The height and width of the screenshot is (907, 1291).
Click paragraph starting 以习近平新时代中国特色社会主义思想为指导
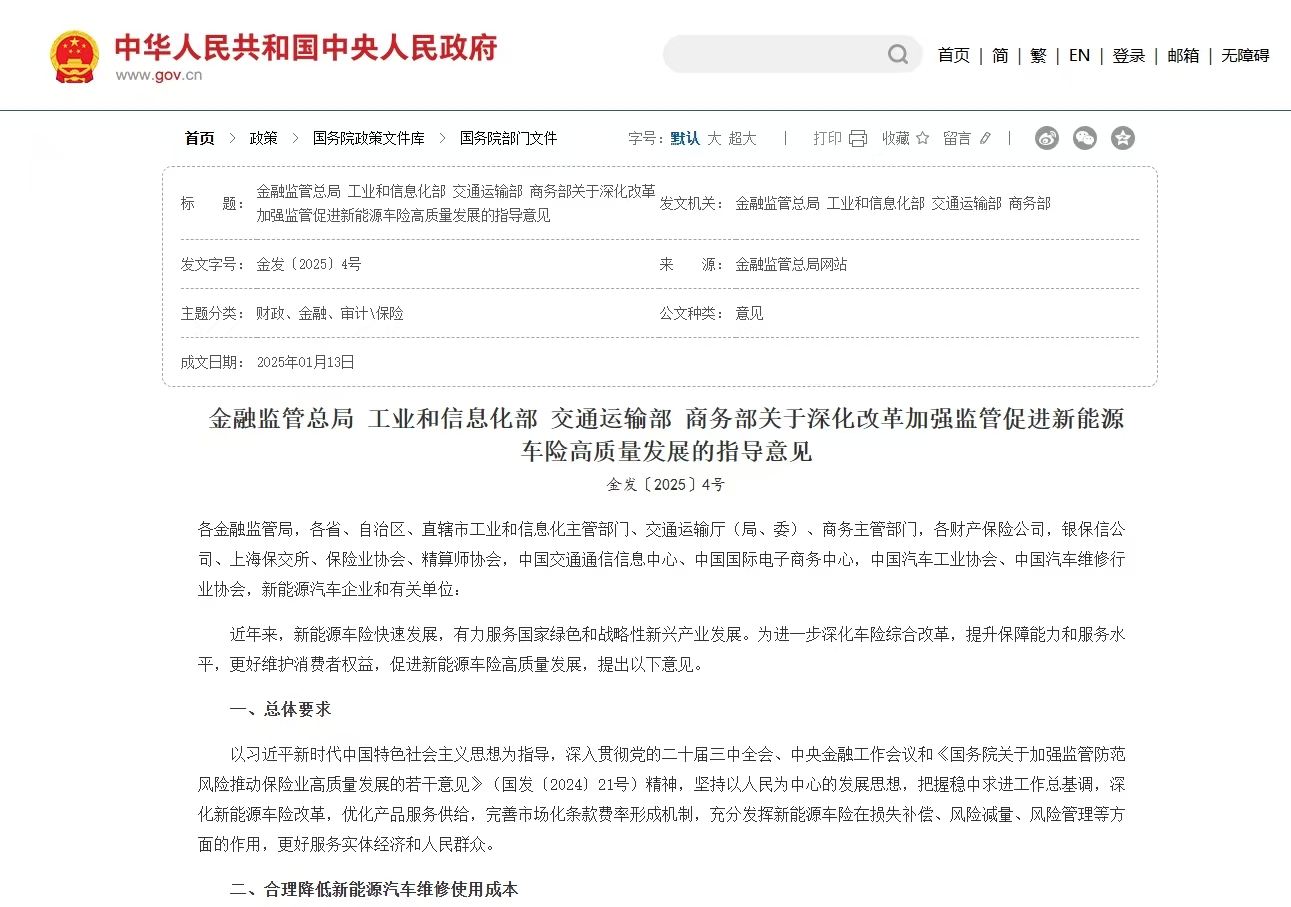662,799
